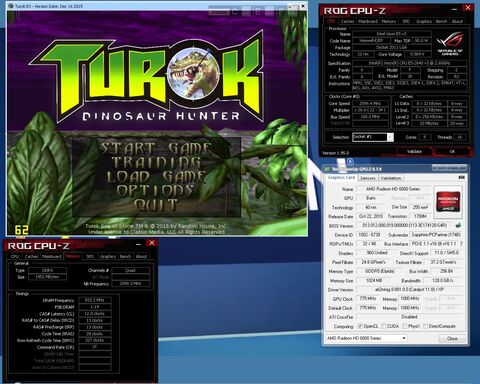480x384 pixels.
Task: Click the GPU-Z Driver Version field
Action: (409, 290)
